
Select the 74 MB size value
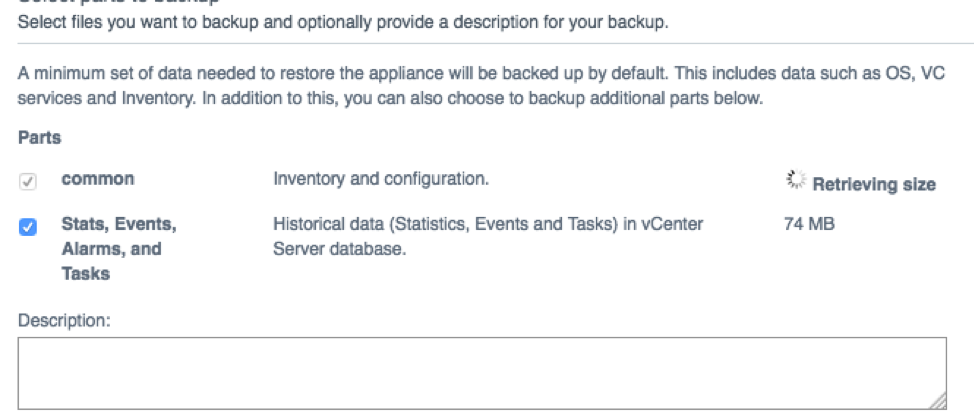(x=809, y=224)
